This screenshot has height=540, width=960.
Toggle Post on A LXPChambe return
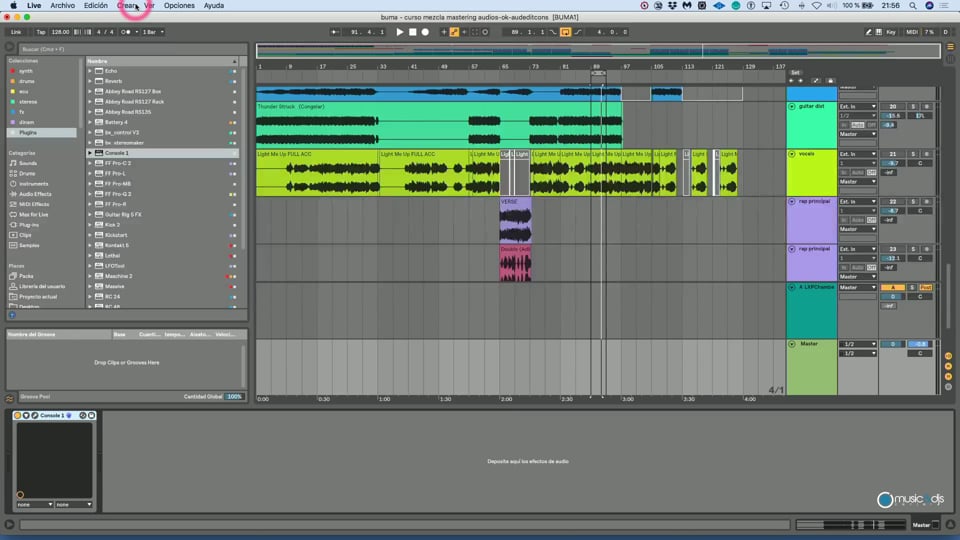click(x=925, y=287)
